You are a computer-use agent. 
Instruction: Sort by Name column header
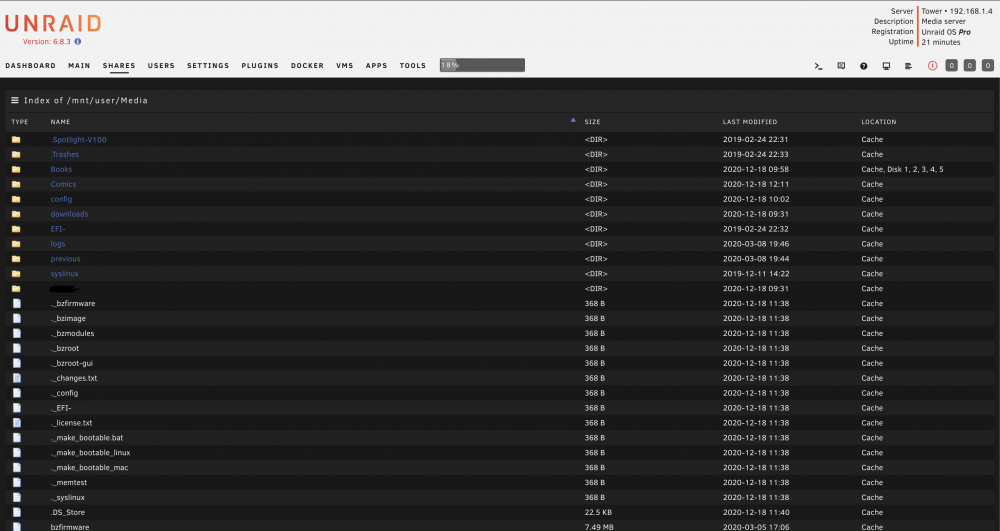61,122
